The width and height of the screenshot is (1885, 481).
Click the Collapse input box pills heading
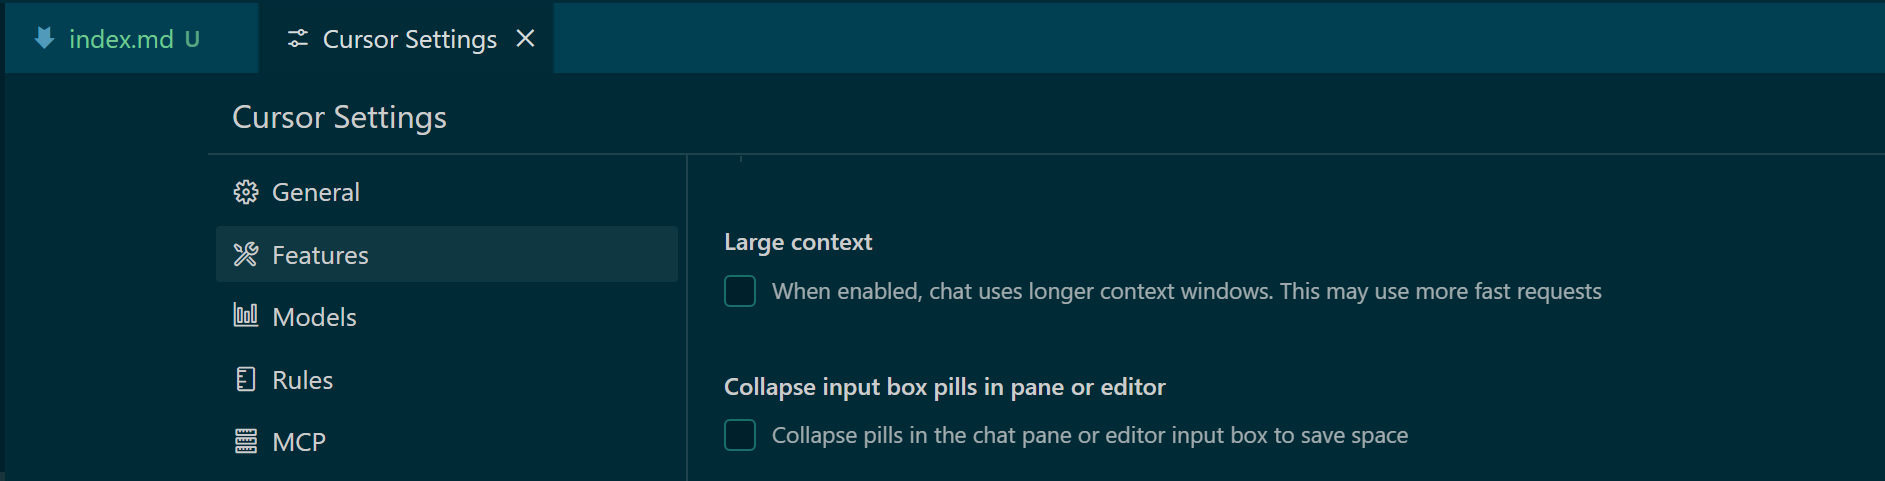[x=945, y=387]
